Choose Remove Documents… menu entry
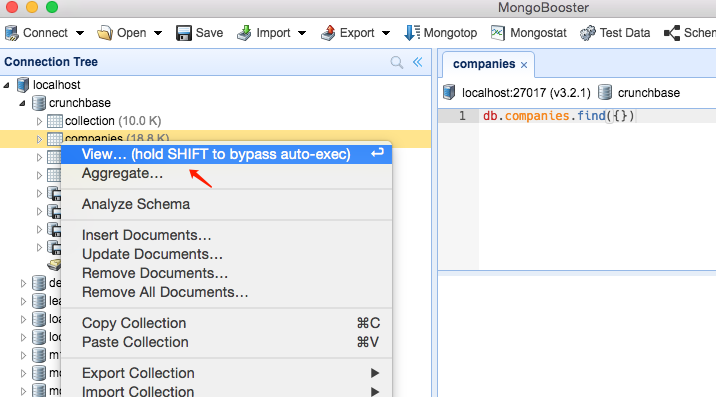Image resolution: width=716 pixels, height=397 pixels. click(226, 273)
